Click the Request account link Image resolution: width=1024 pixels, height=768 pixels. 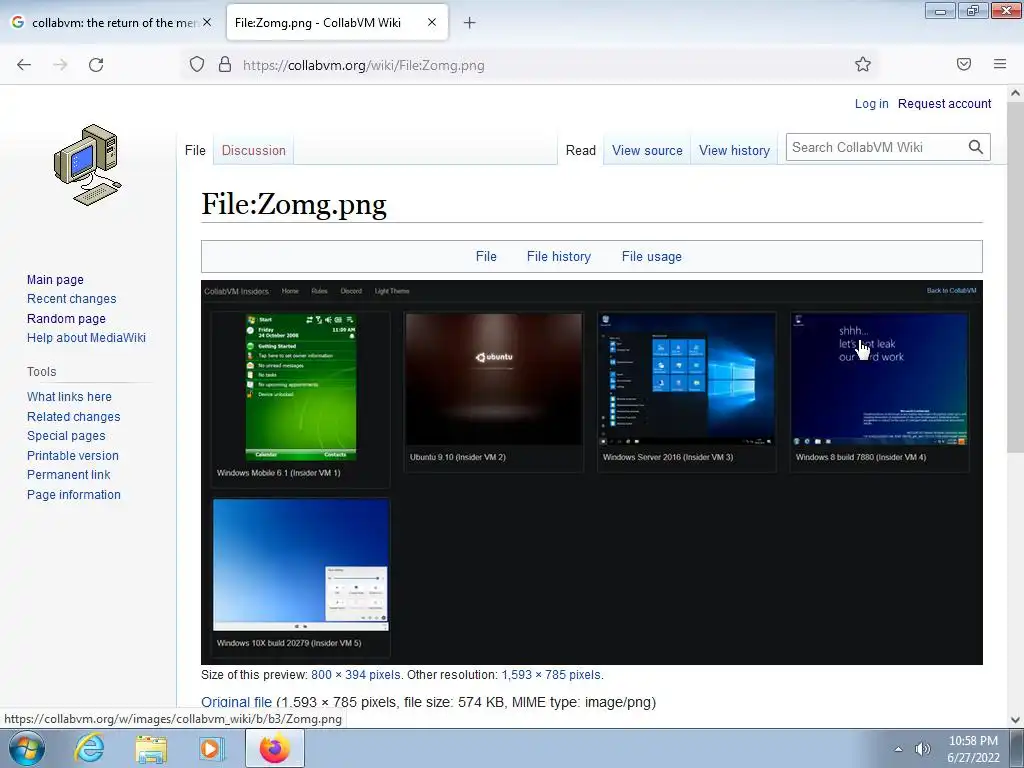944,104
